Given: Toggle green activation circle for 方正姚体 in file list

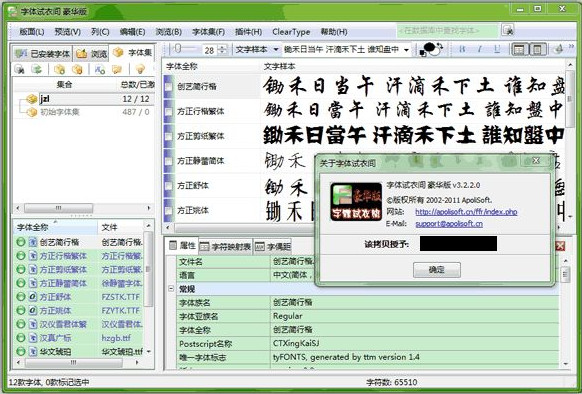Looking at the screenshot, I should point(21,310).
